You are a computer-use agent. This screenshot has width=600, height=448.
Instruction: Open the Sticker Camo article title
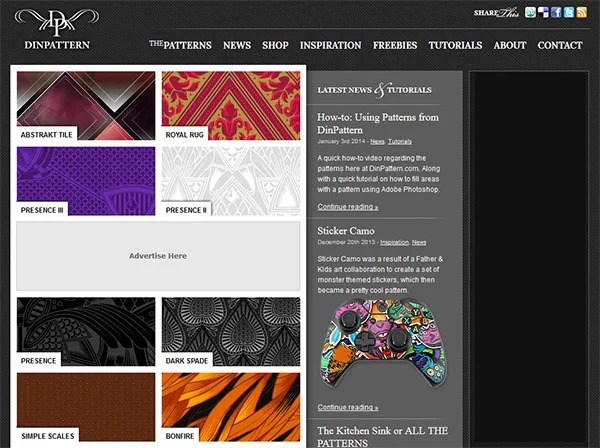click(346, 231)
